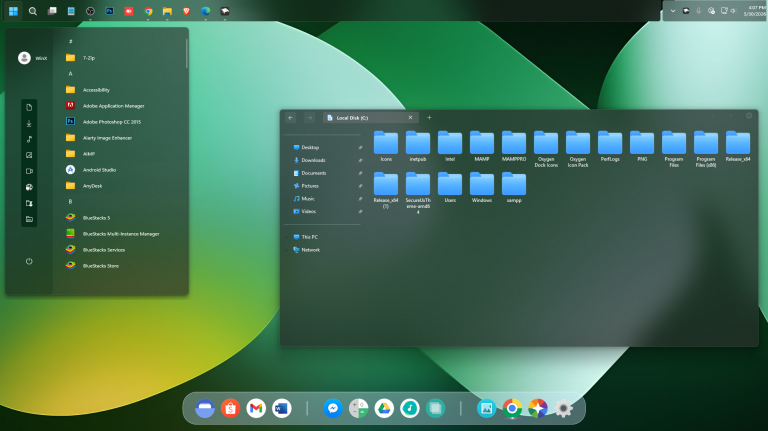Go forward in File Explorer

(310, 118)
